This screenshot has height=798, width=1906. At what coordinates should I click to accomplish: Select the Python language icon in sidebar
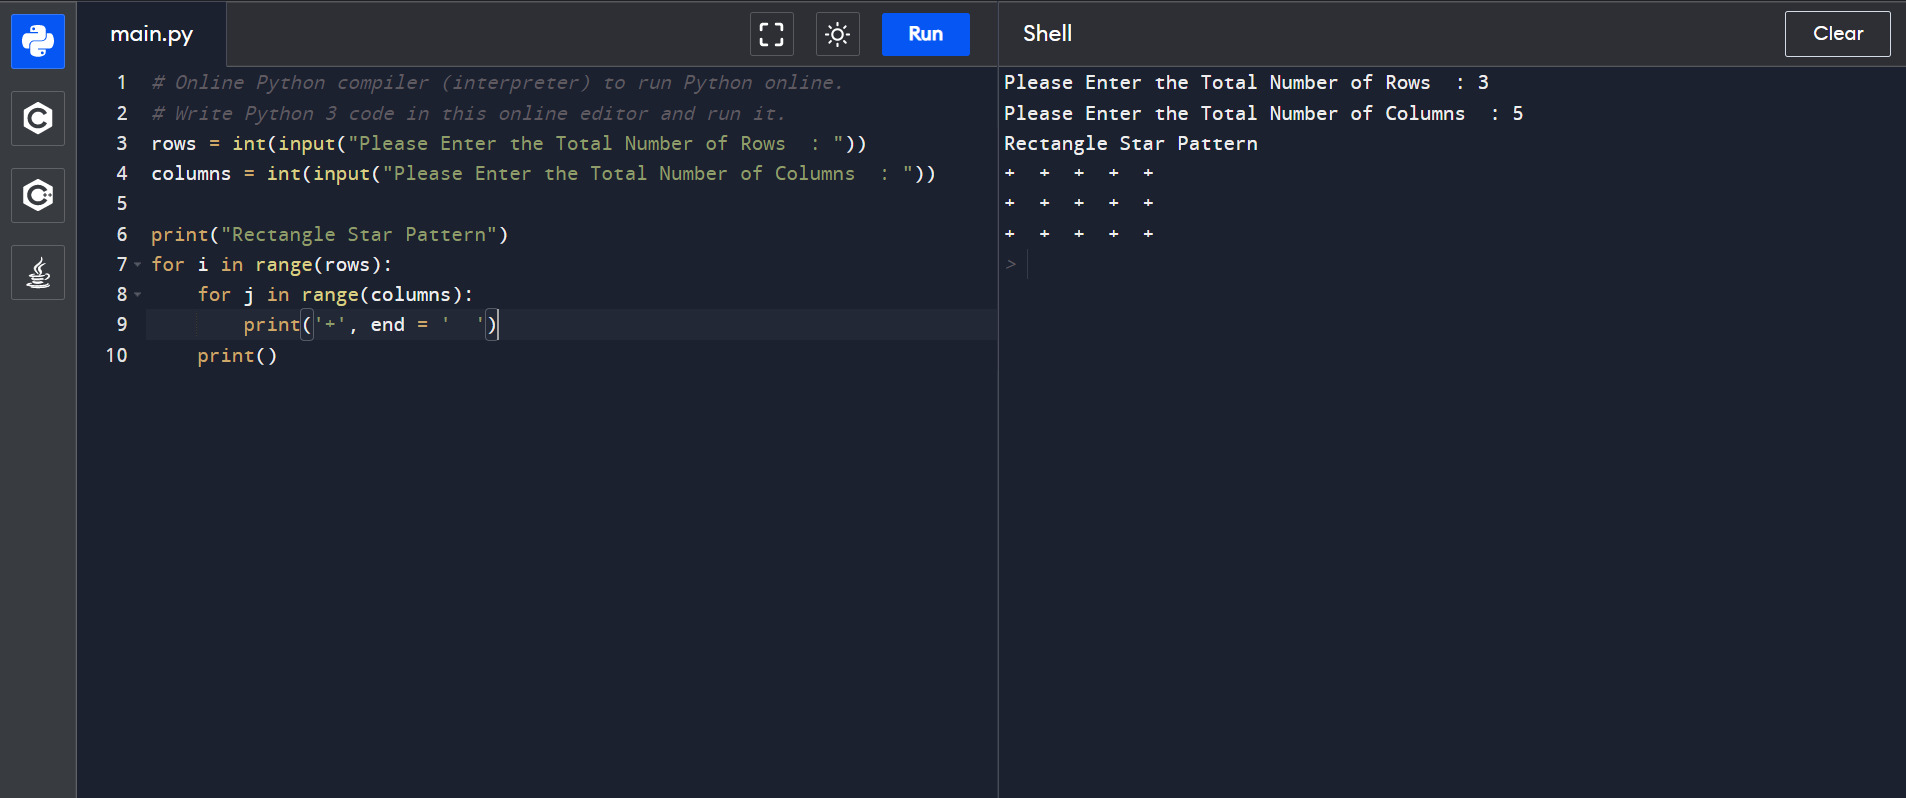click(38, 41)
